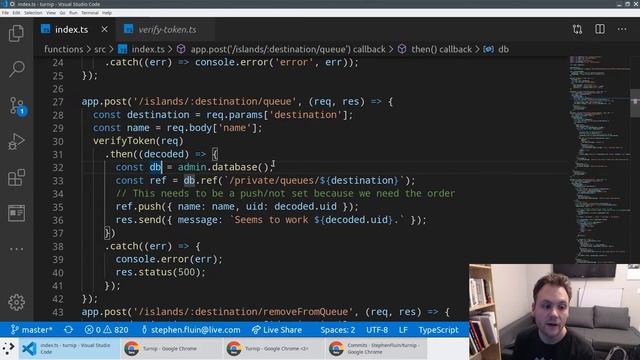This screenshot has height=360, width=640.
Task: Open the Edit menu
Action: [x=16, y=13]
